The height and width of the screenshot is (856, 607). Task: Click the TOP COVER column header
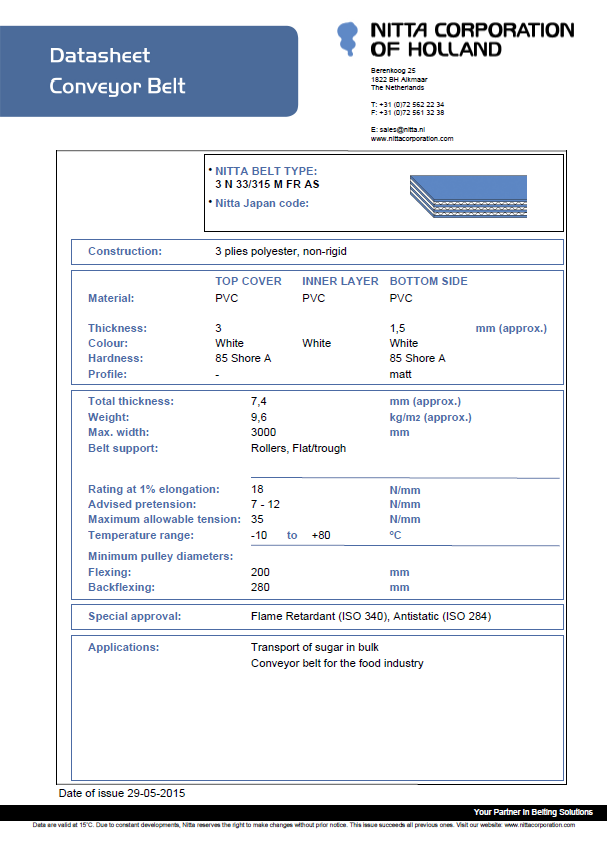click(x=248, y=281)
